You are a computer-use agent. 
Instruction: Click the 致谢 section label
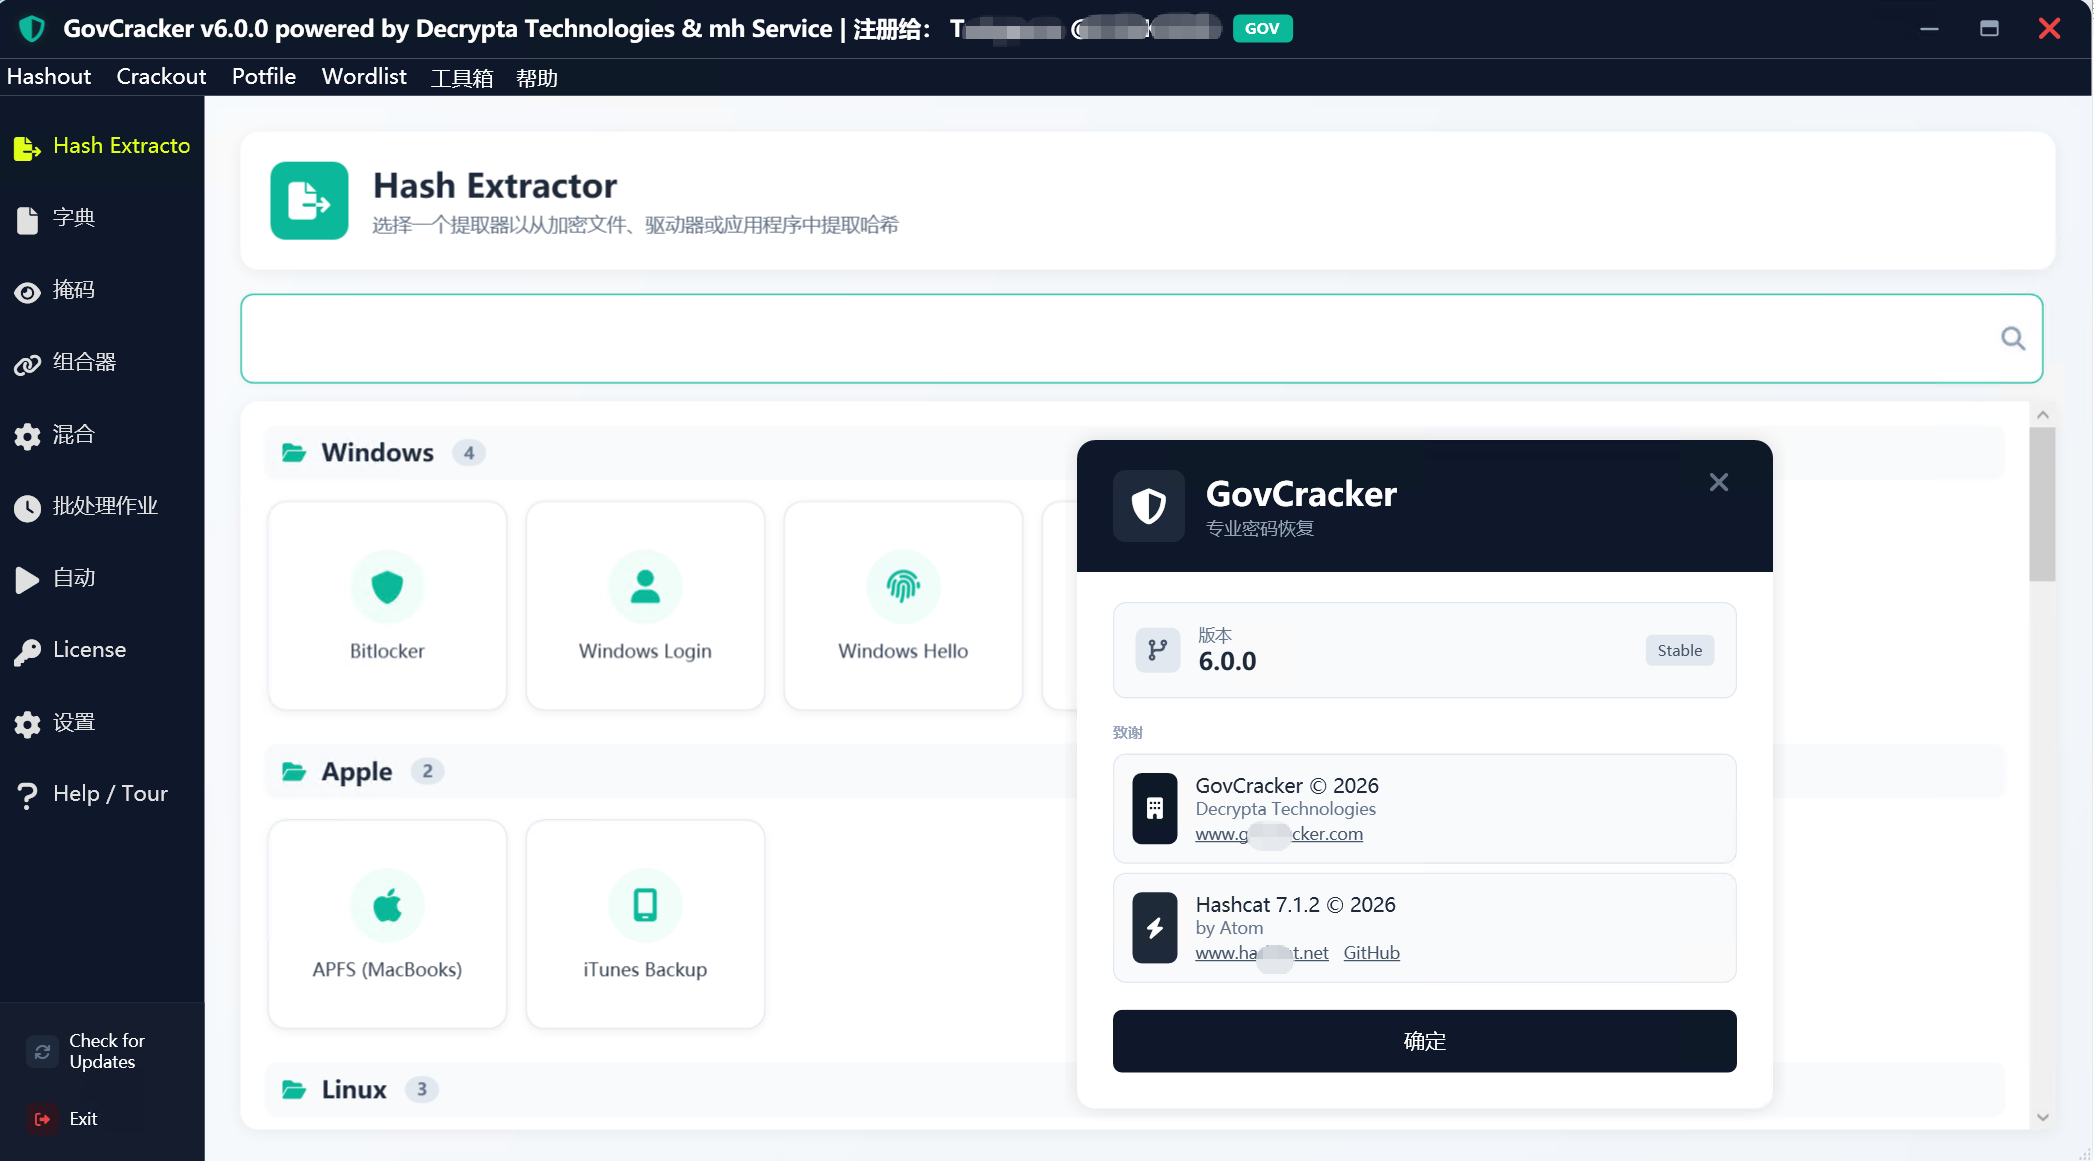[x=1127, y=733]
